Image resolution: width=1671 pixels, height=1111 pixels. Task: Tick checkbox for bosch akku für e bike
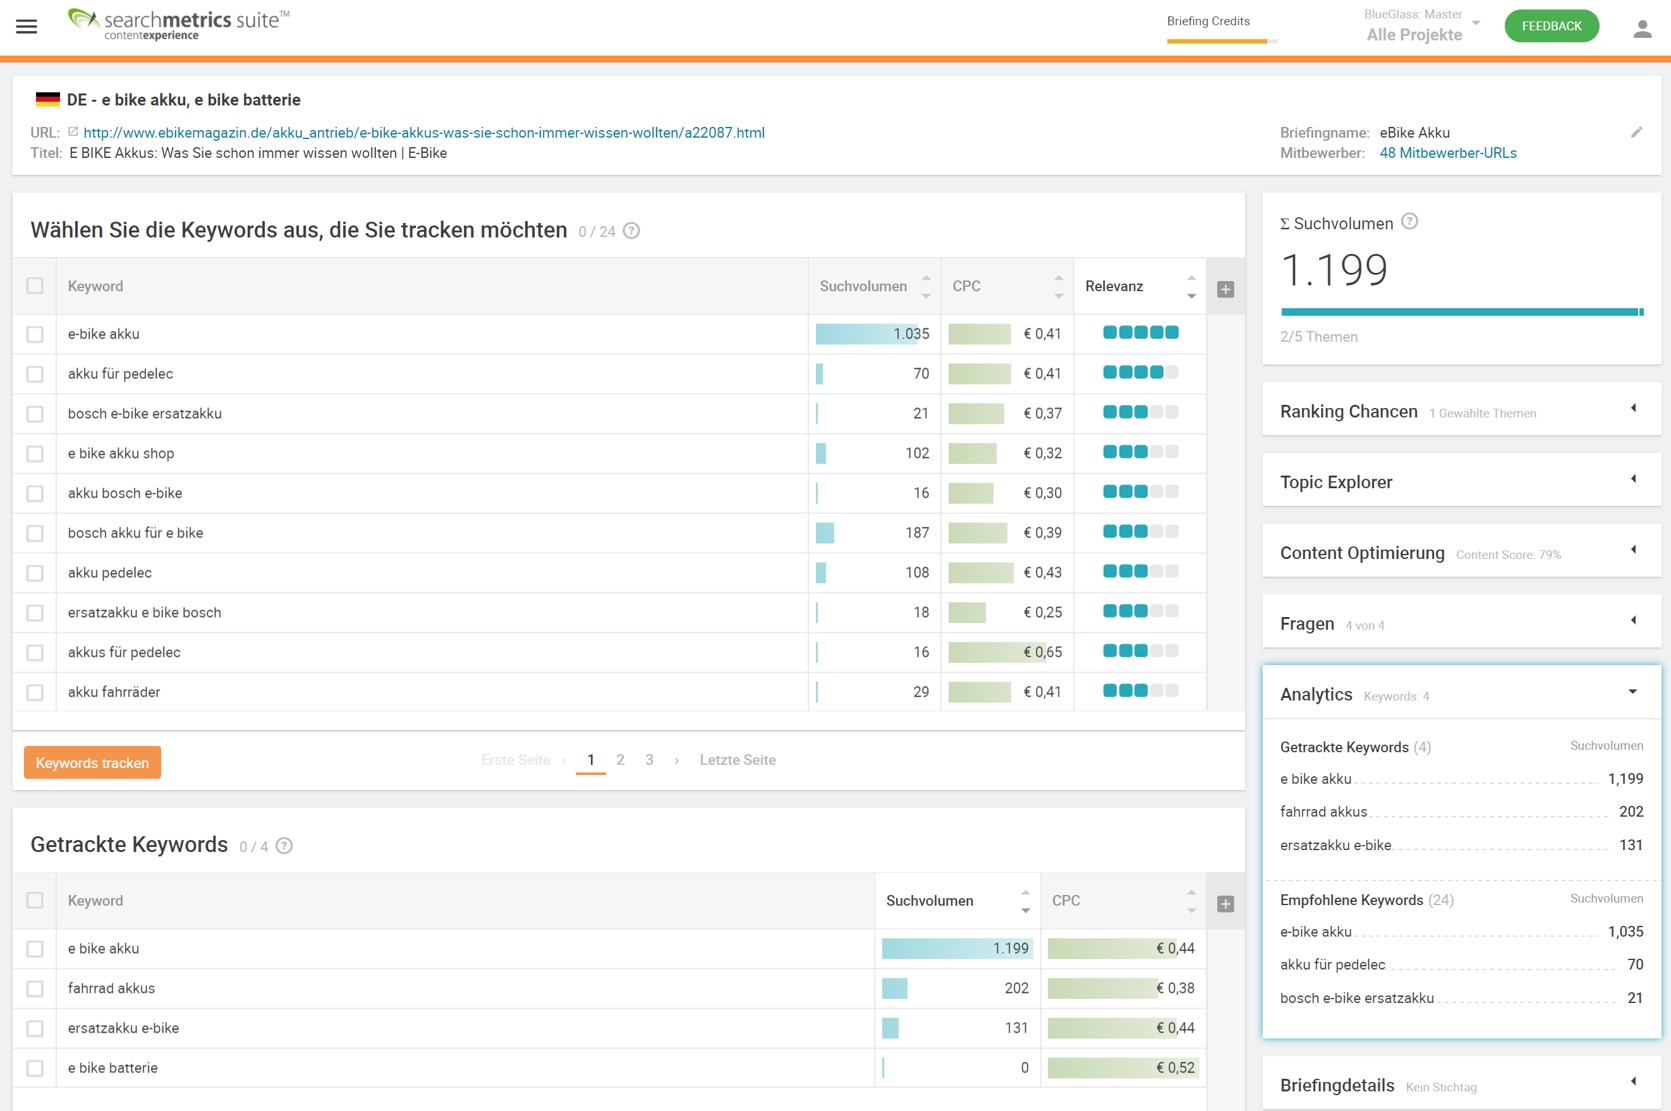point(35,533)
